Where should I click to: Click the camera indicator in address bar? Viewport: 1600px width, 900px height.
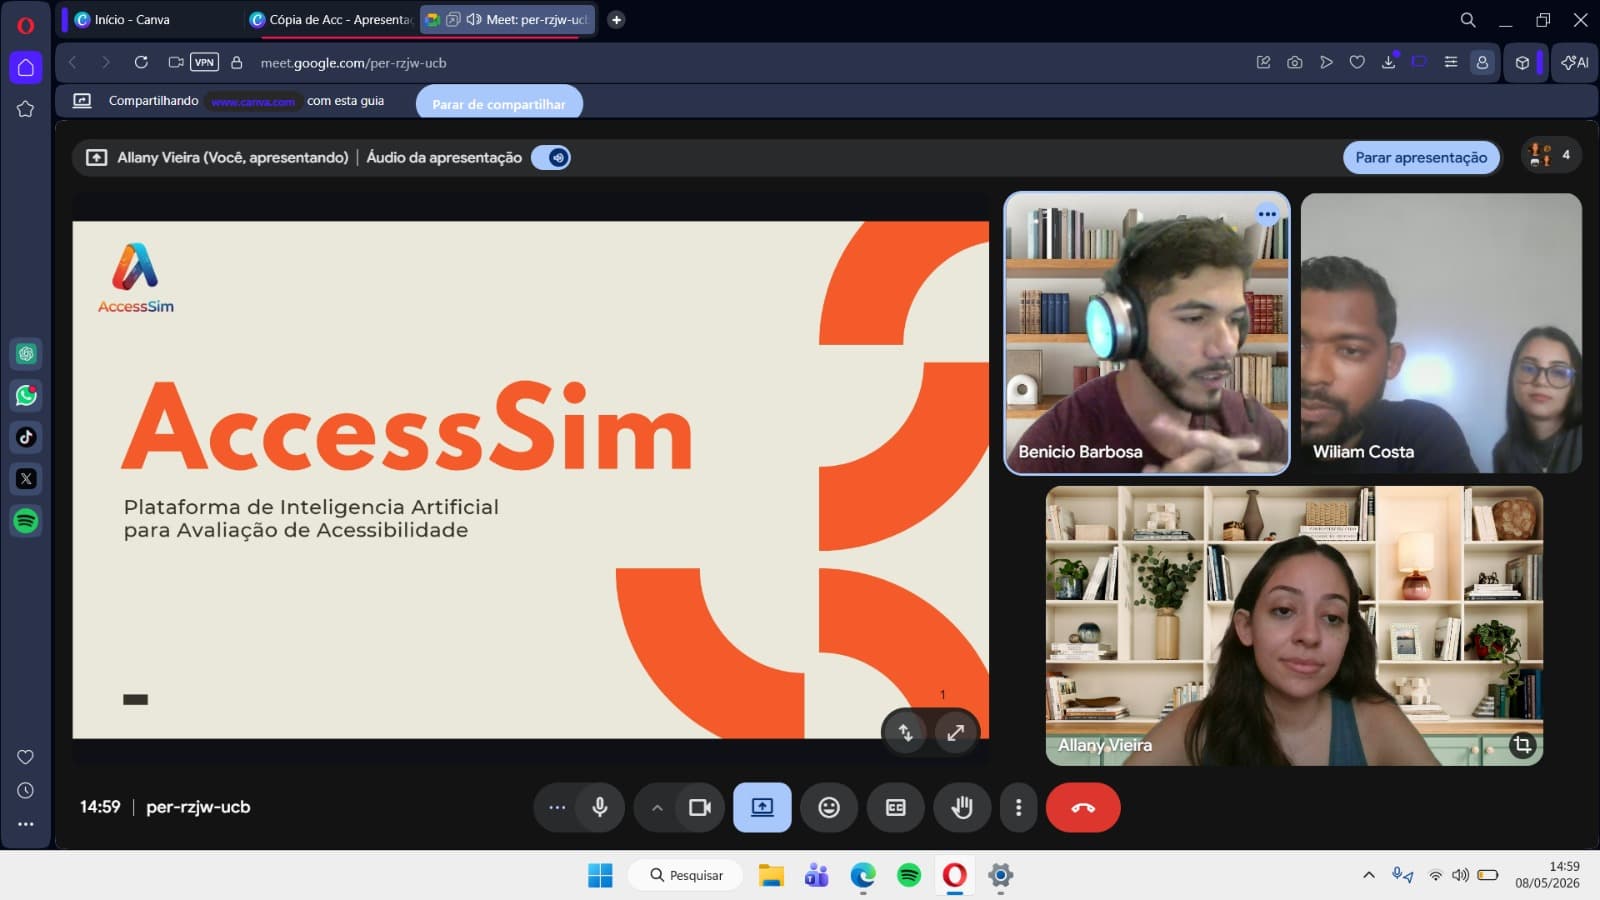pyautogui.click(x=175, y=62)
